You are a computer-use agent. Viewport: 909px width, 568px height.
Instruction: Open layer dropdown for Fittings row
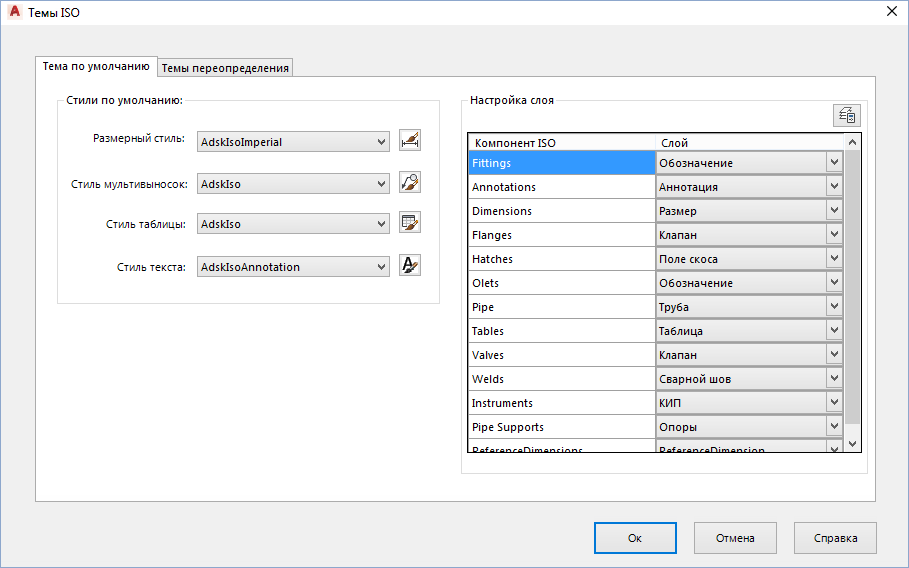click(x=834, y=162)
